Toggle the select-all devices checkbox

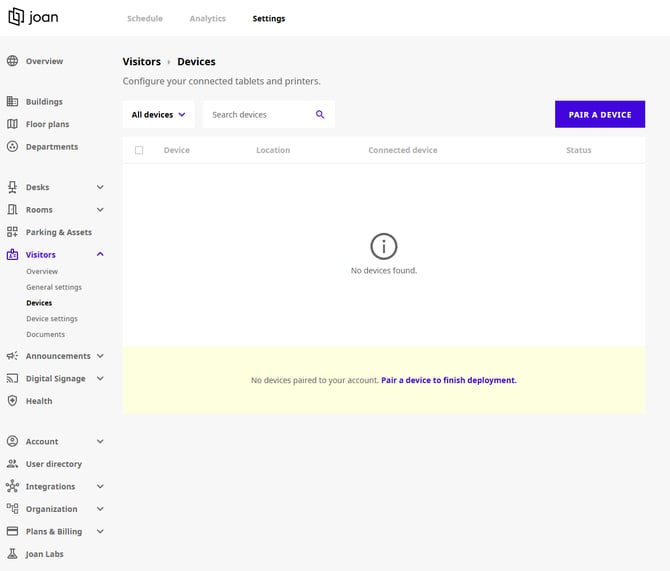tap(139, 150)
